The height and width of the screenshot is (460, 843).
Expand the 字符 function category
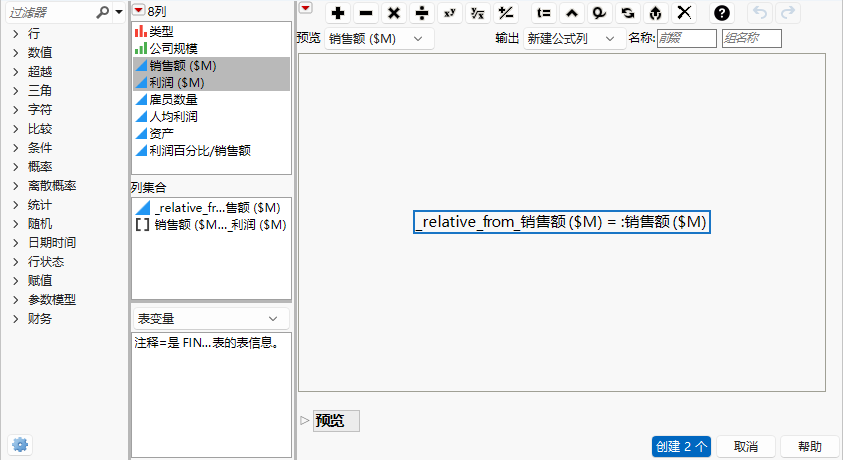pos(16,110)
